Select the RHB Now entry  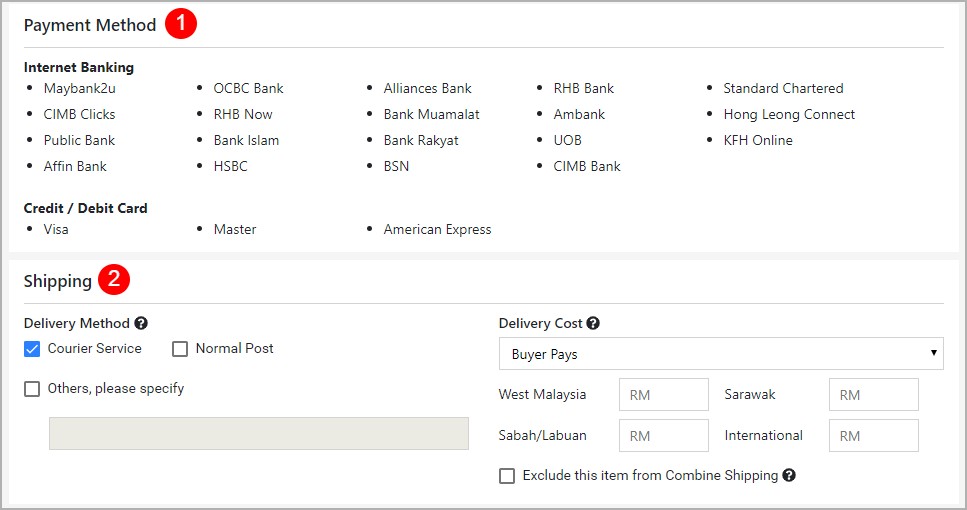pyautogui.click(x=243, y=114)
